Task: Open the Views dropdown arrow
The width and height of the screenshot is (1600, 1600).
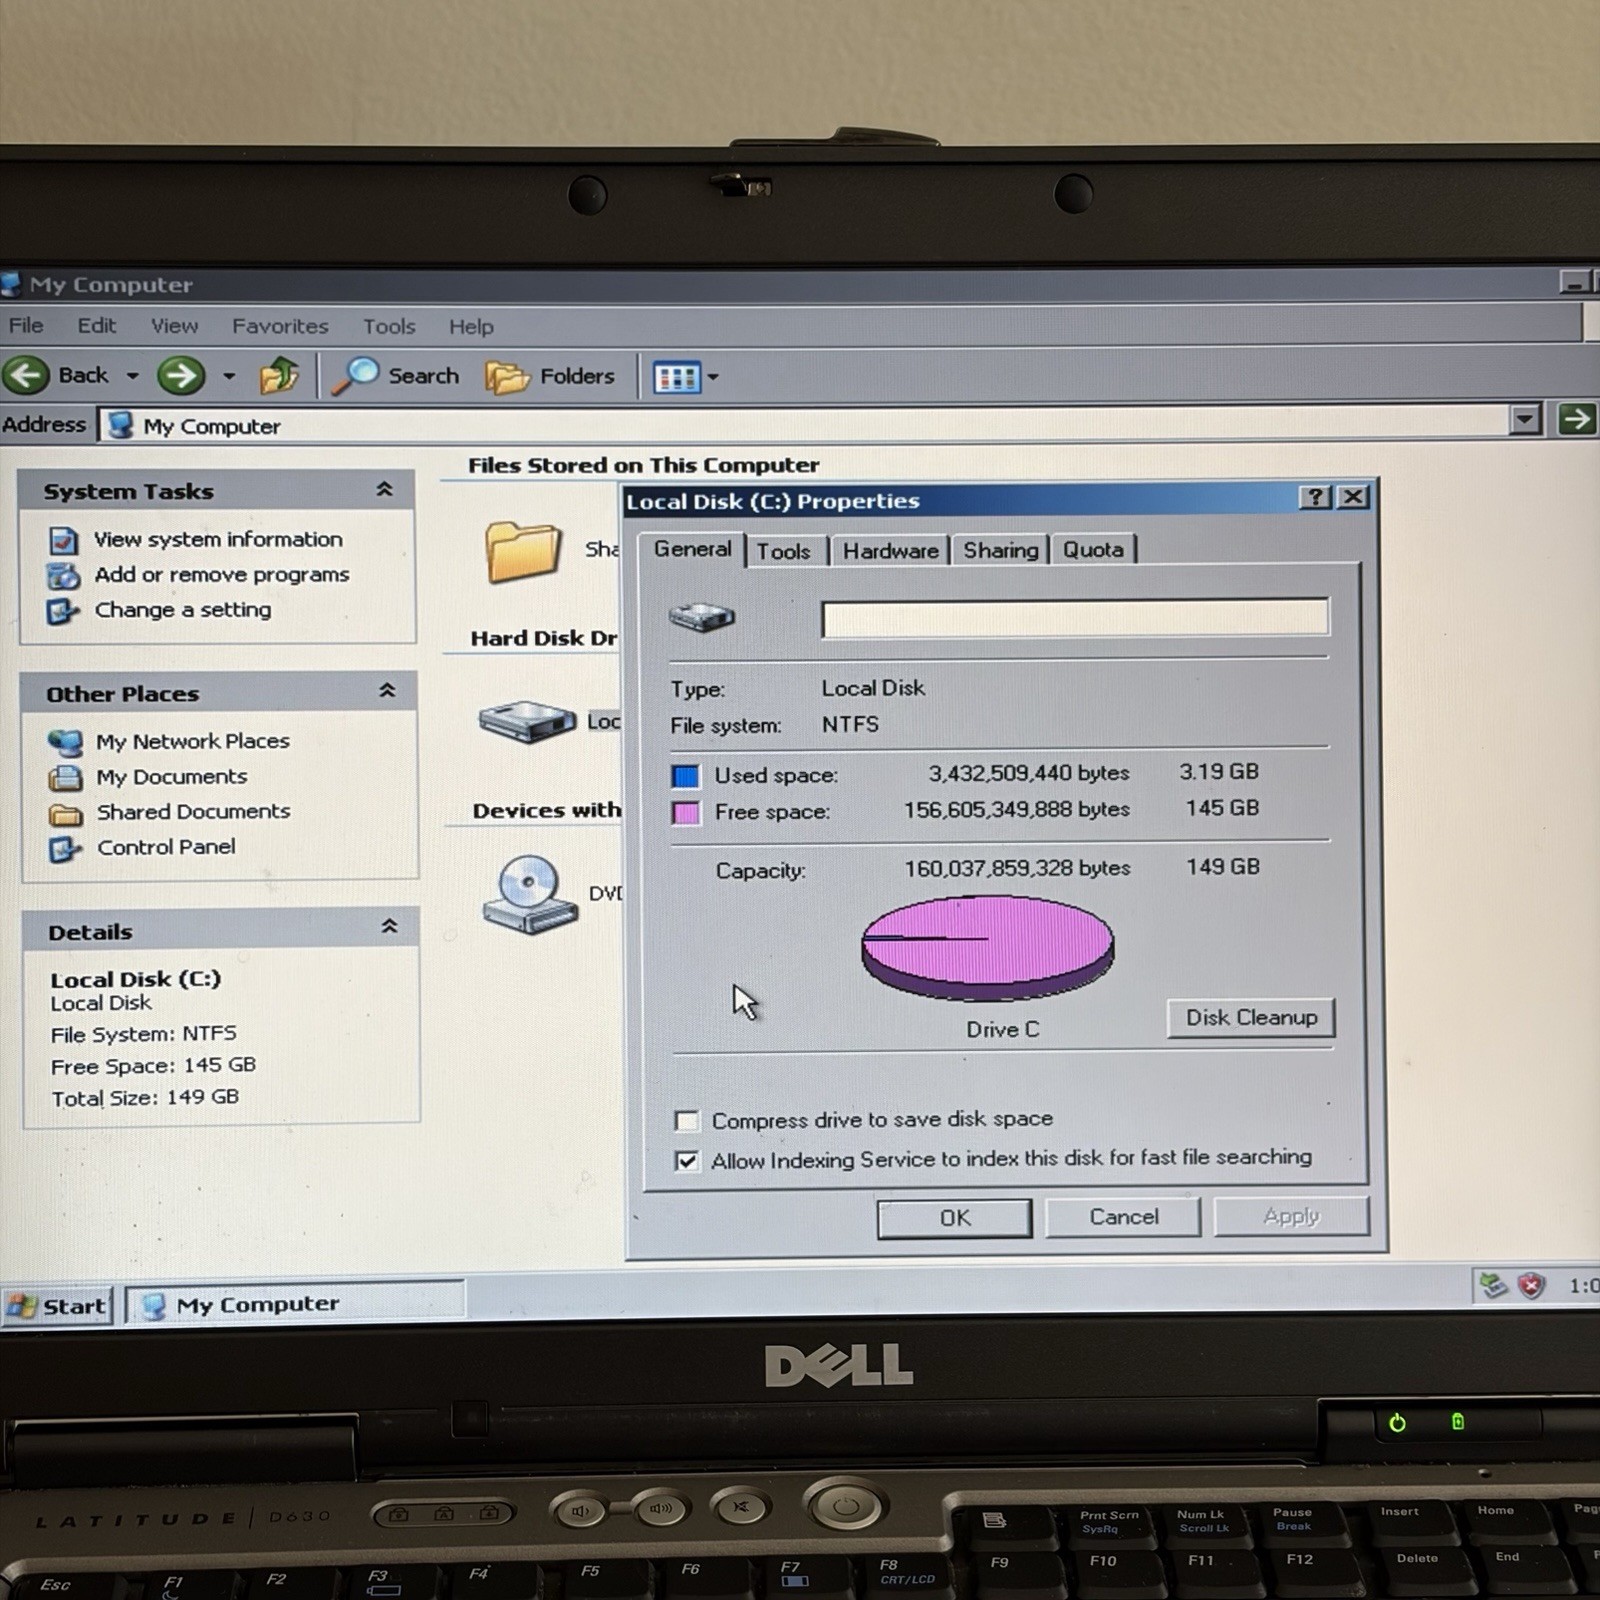Action: pyautogui.click(x=713, y=378)
